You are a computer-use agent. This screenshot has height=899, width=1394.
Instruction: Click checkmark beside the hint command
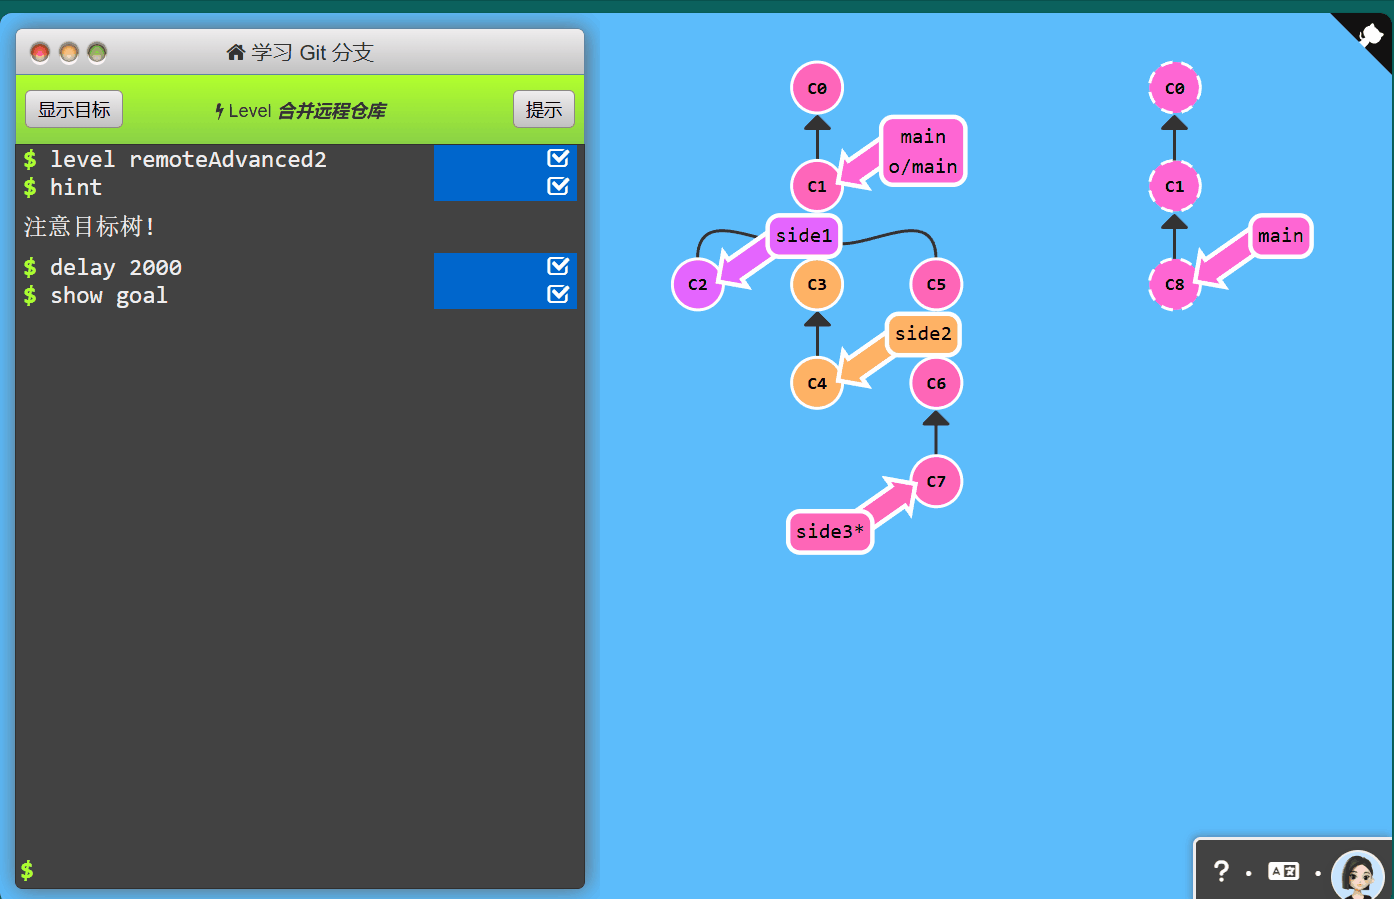point(558,186)
